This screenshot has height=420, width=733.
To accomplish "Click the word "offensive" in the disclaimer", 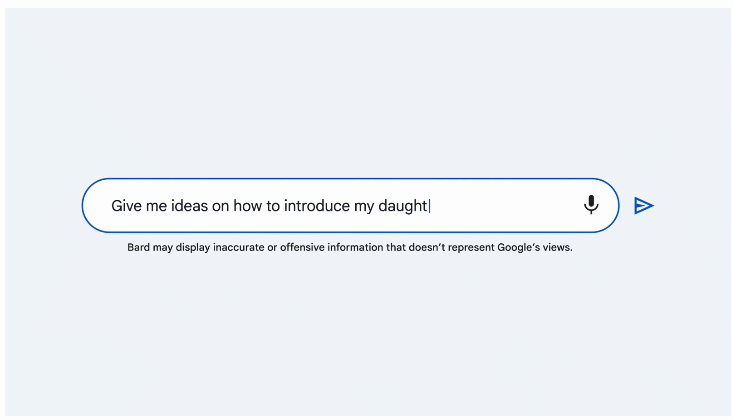I will click(x=302, y=247).
